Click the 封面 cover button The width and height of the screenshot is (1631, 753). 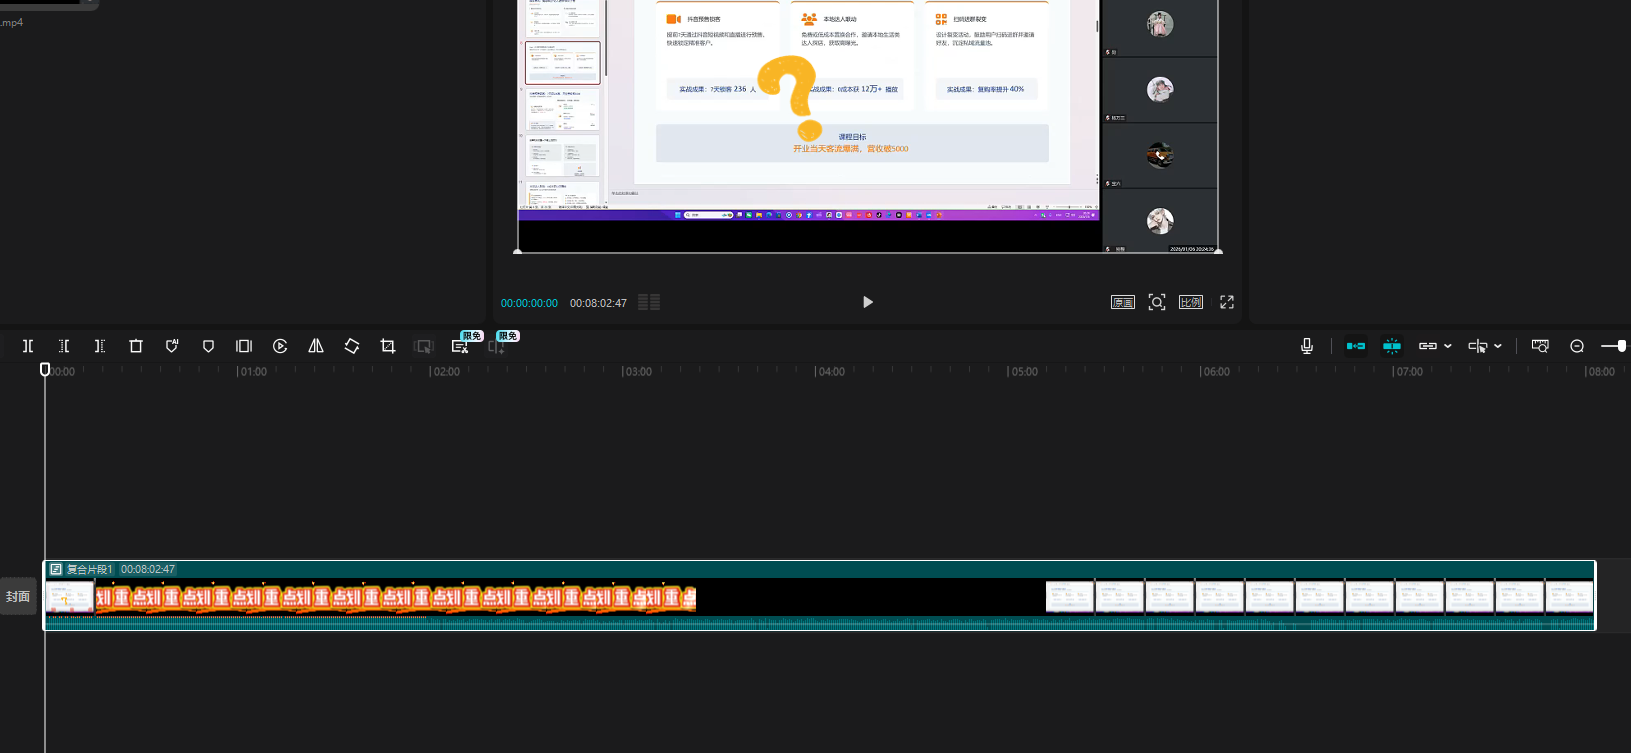coord(18,596)
